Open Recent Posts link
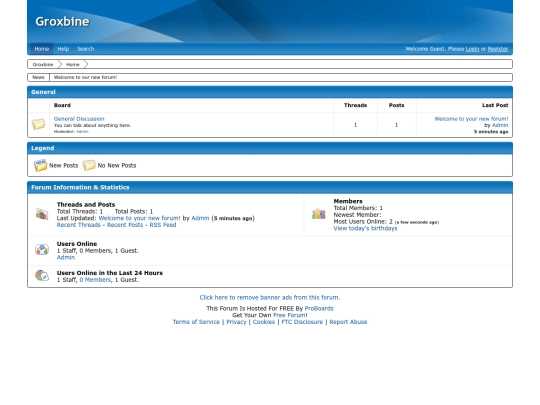The image size is (540, 405). (125, 225)
